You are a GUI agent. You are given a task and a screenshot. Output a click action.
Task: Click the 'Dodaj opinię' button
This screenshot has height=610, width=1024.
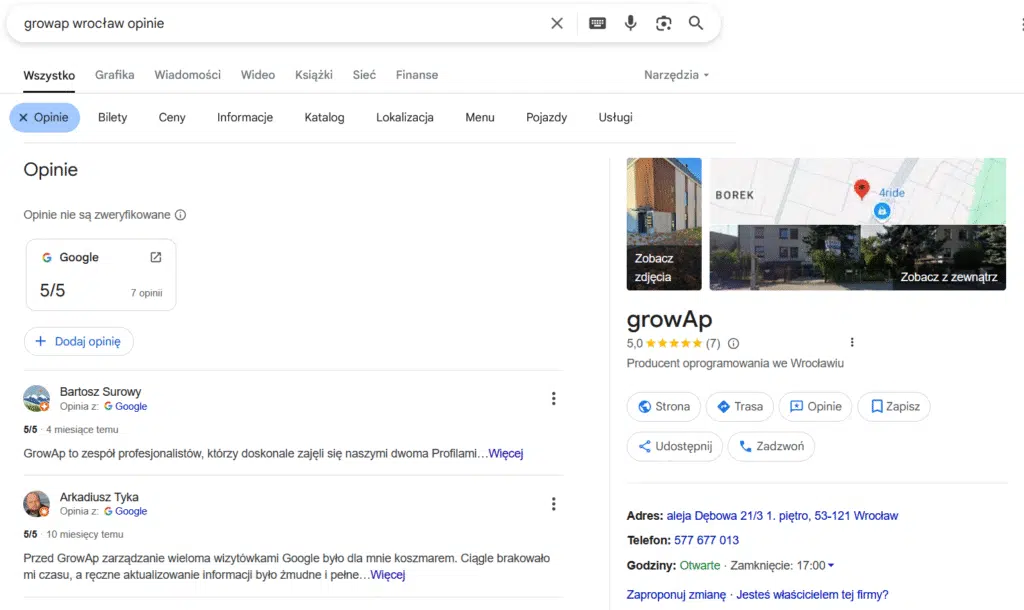tap(79, 341)
